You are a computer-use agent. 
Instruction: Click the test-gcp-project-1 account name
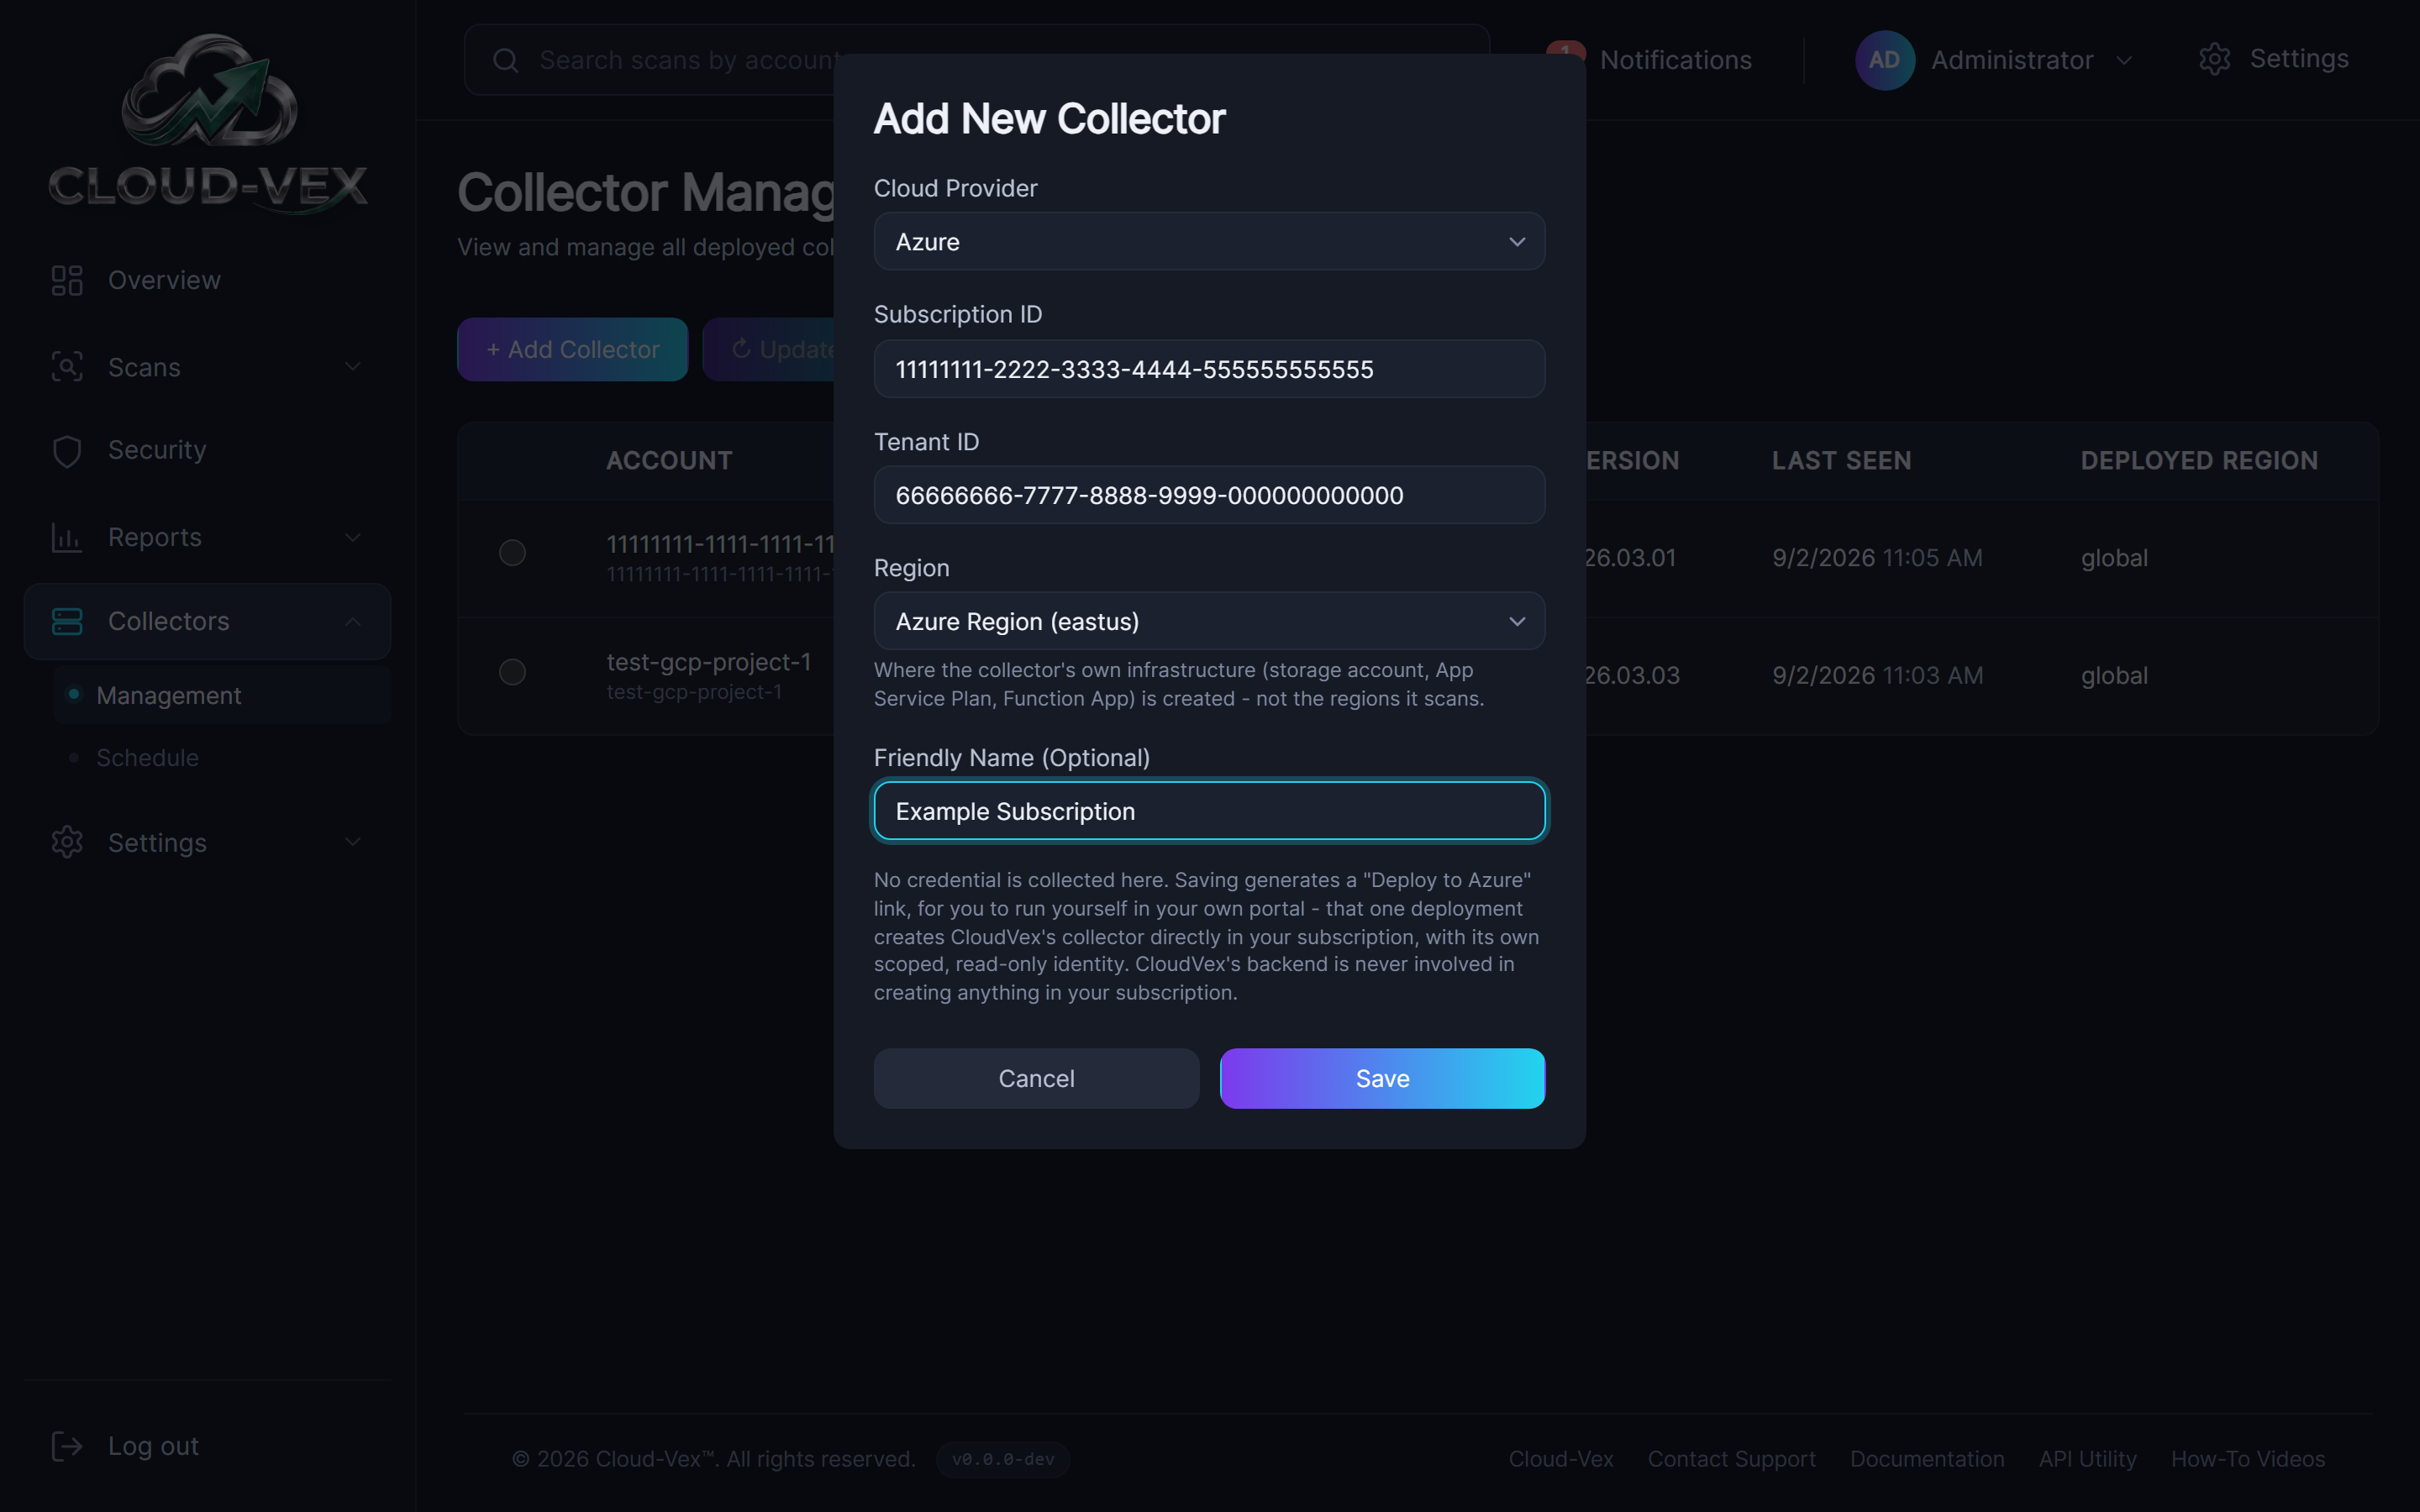[708, 662]
